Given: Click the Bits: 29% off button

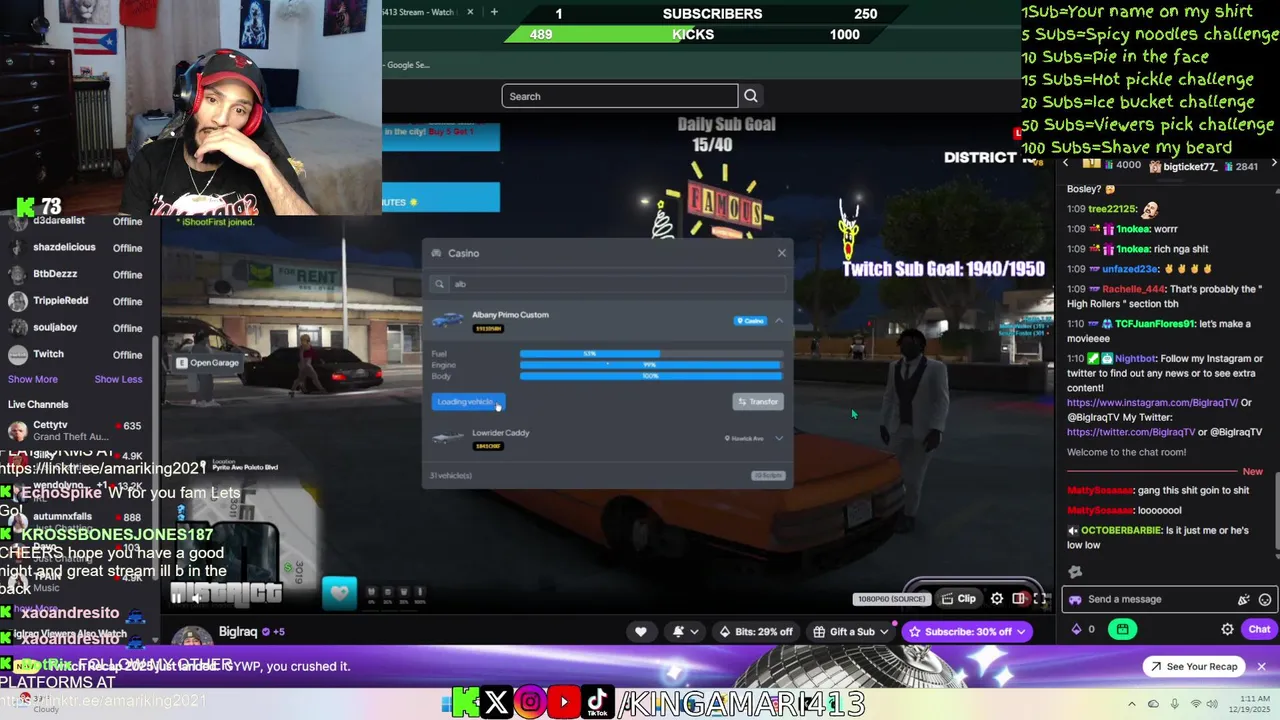Looking at the screenshot, I should [755, 631].
